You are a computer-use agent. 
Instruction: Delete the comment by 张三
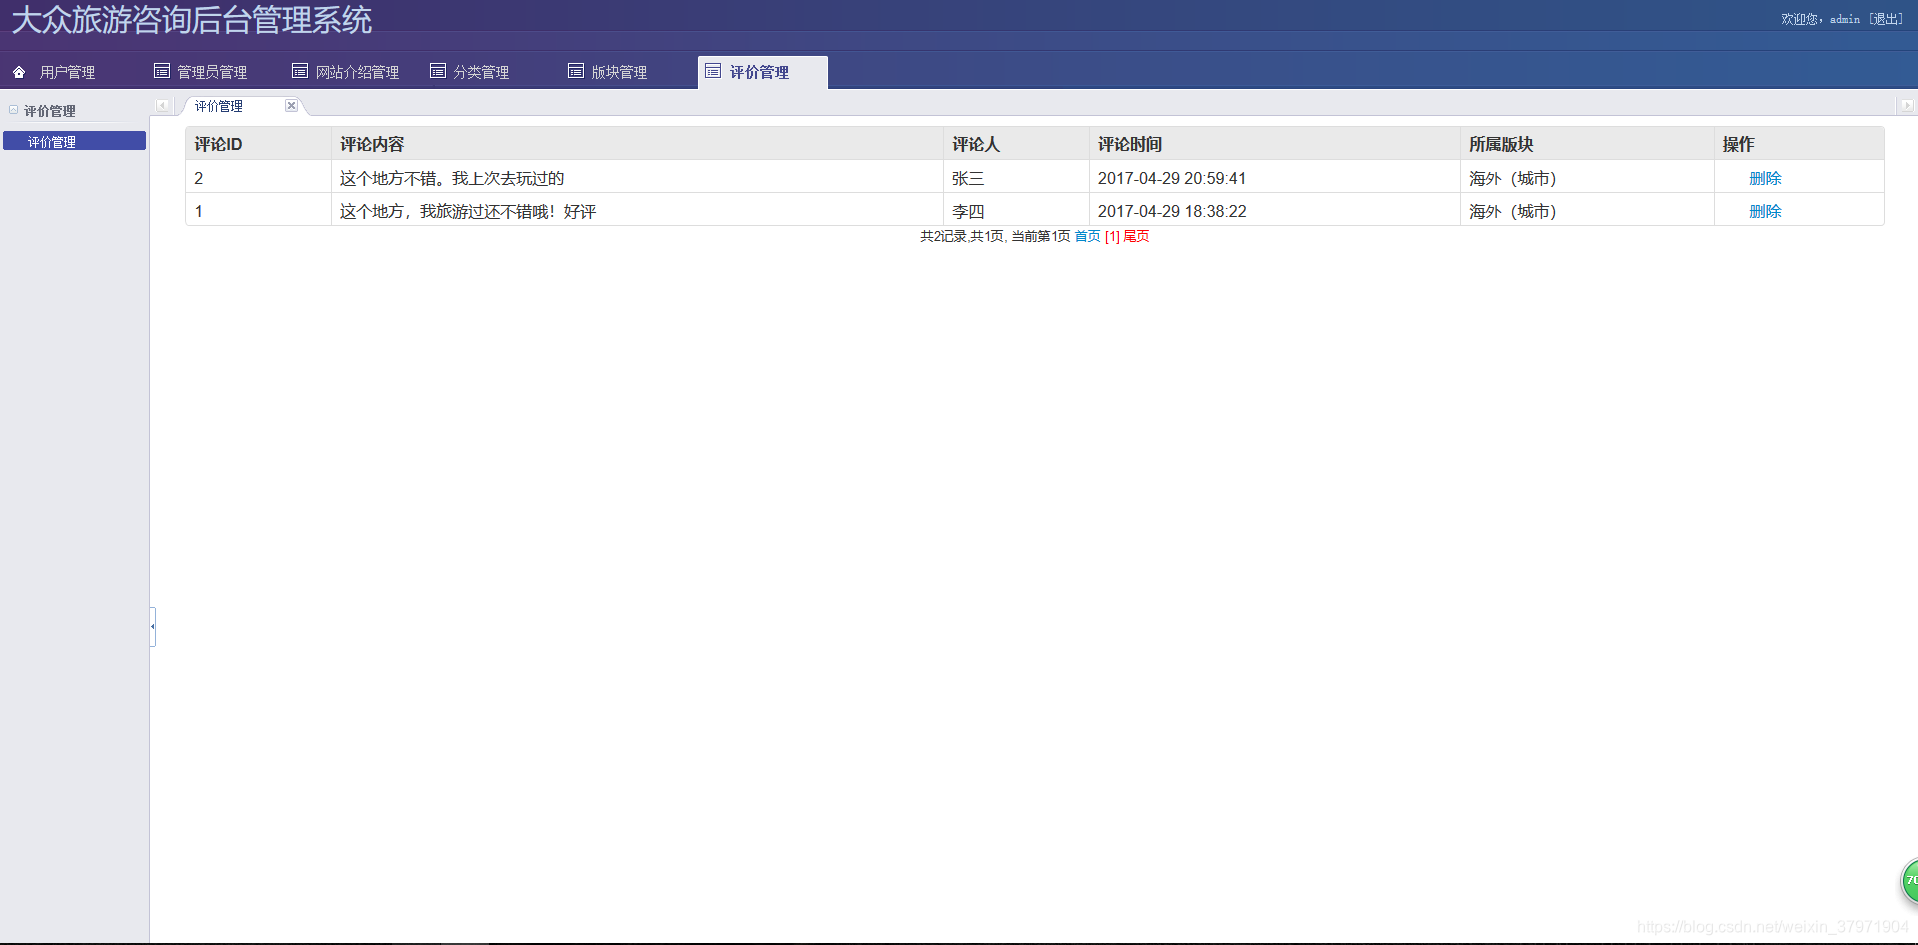pyautogui.click(x=1765, y=178)
